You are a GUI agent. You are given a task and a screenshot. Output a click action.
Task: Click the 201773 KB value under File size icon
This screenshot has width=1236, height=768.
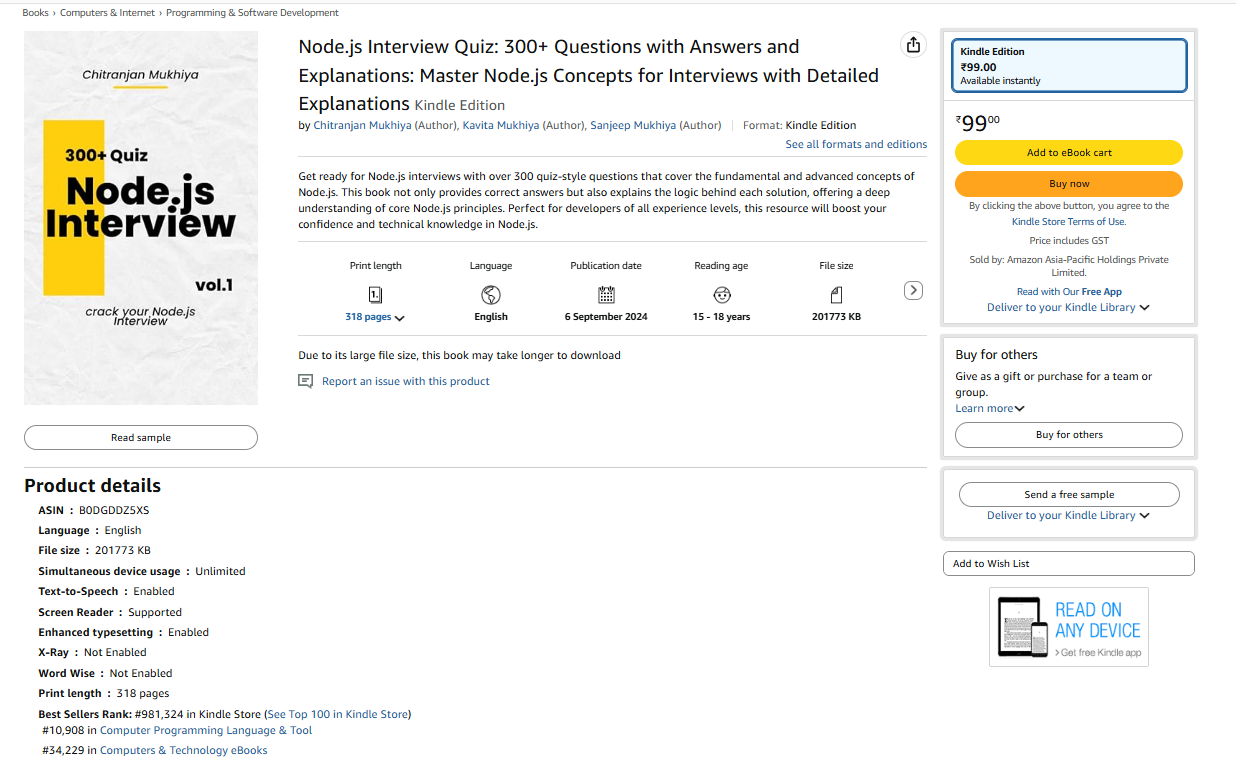tap(836, 317)
